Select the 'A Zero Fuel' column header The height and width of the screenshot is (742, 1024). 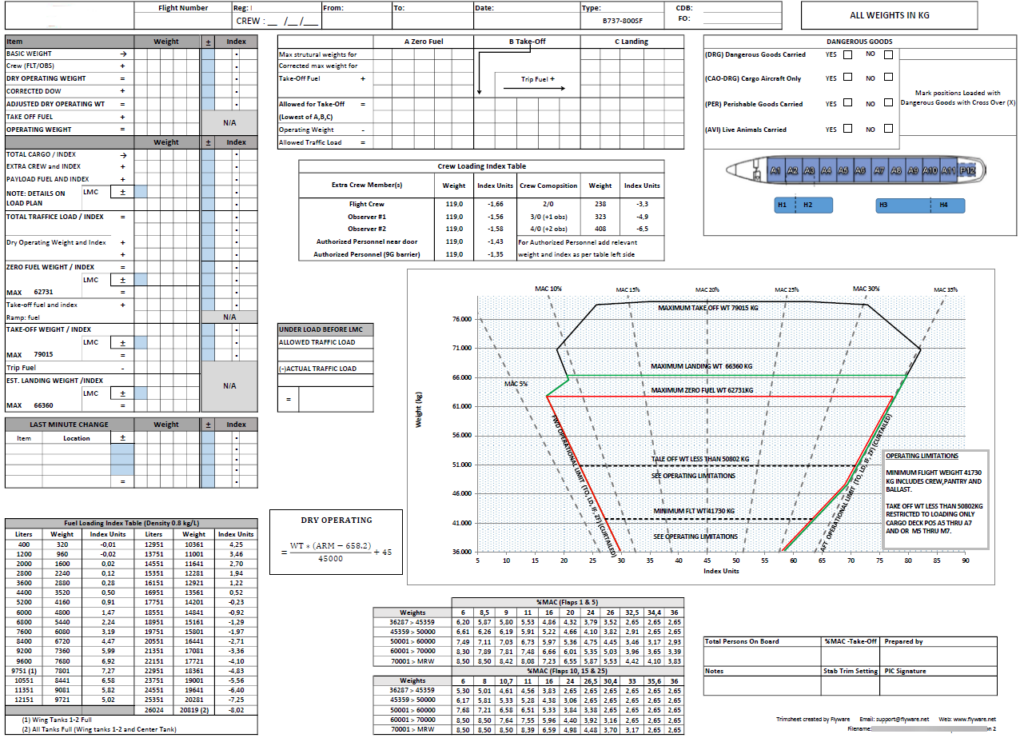pyautogui.click(x=423, y=41)
